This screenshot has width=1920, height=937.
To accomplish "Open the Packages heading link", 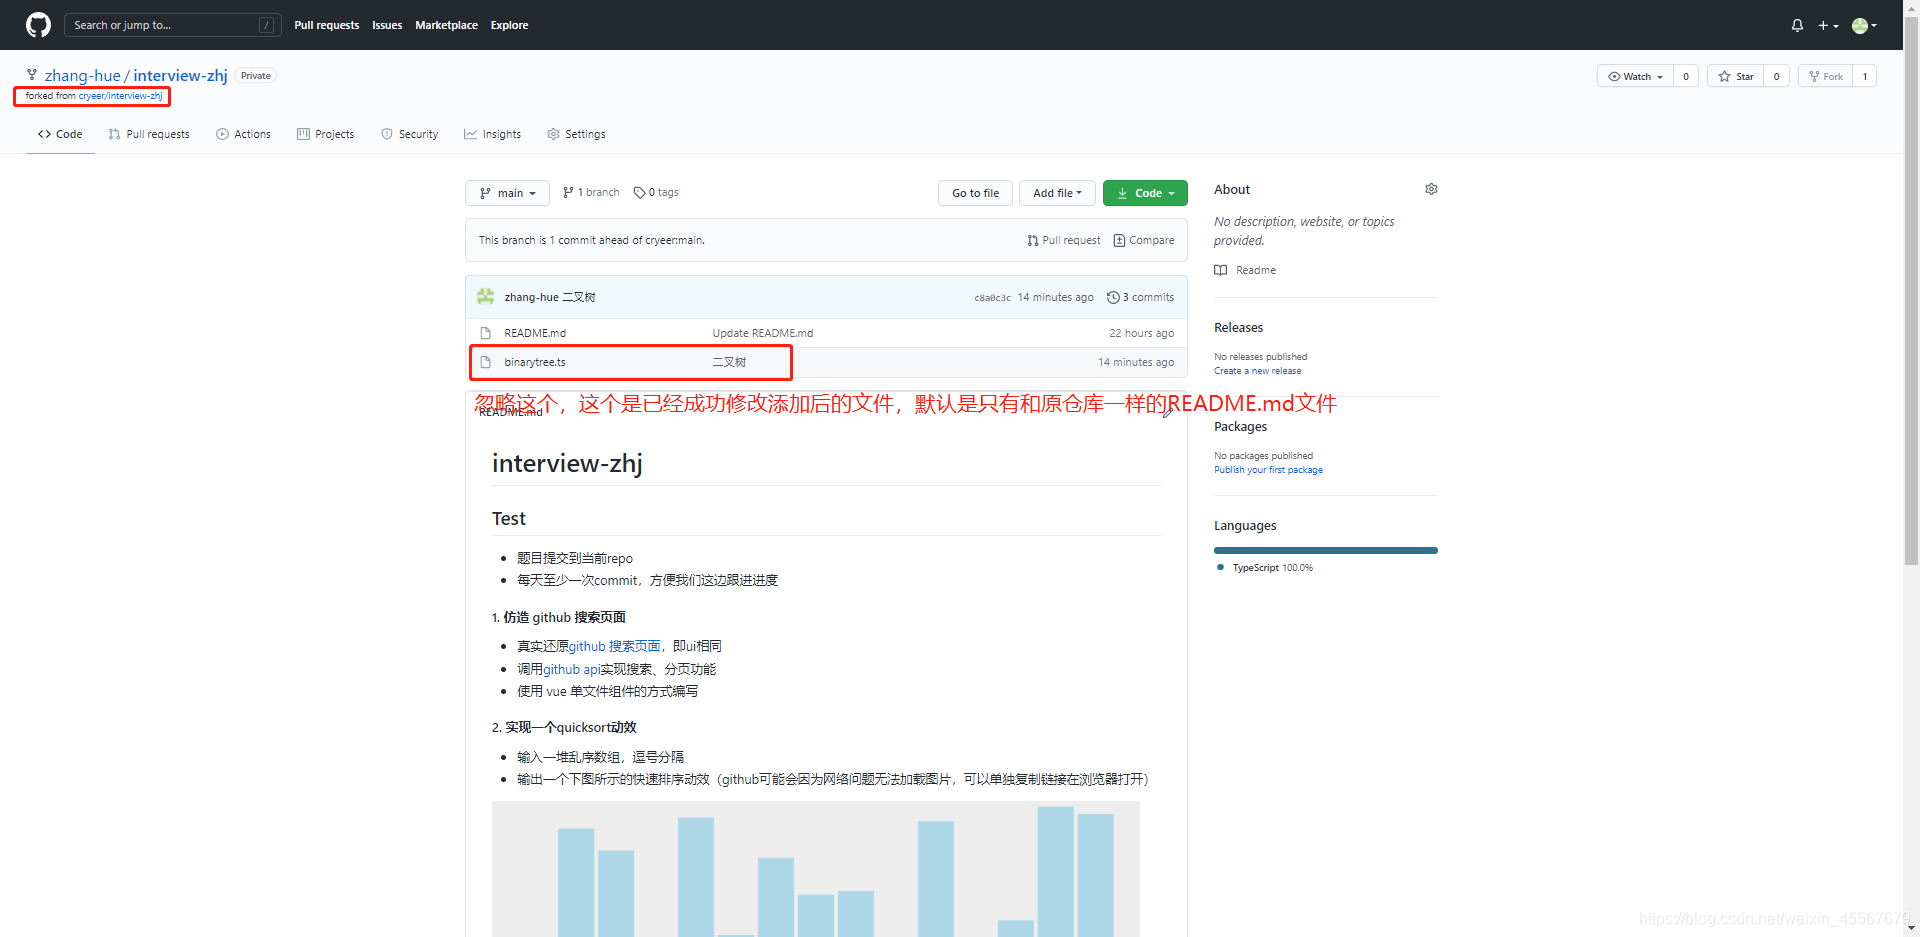I will [x=1240, y=427].
